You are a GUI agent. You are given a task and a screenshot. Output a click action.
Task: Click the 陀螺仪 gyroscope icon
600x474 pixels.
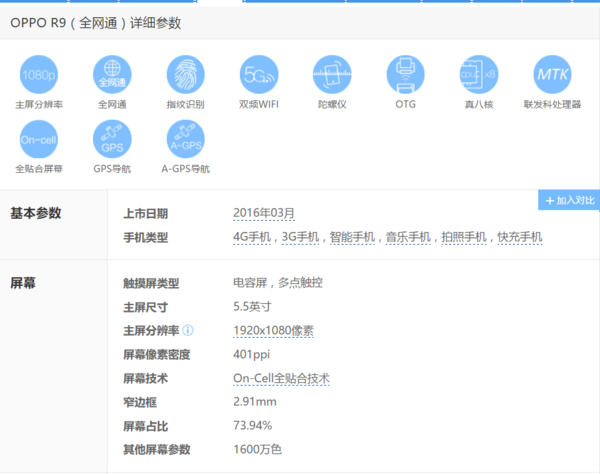coord(332,74)
